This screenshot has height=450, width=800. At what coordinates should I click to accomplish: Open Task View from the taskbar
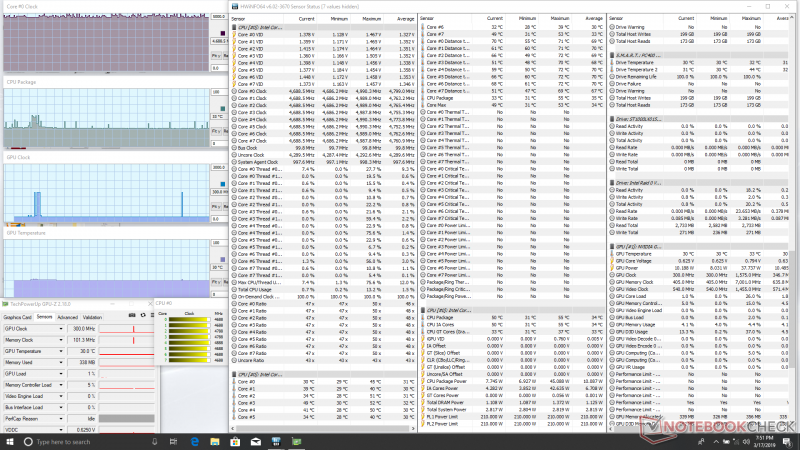173,441
